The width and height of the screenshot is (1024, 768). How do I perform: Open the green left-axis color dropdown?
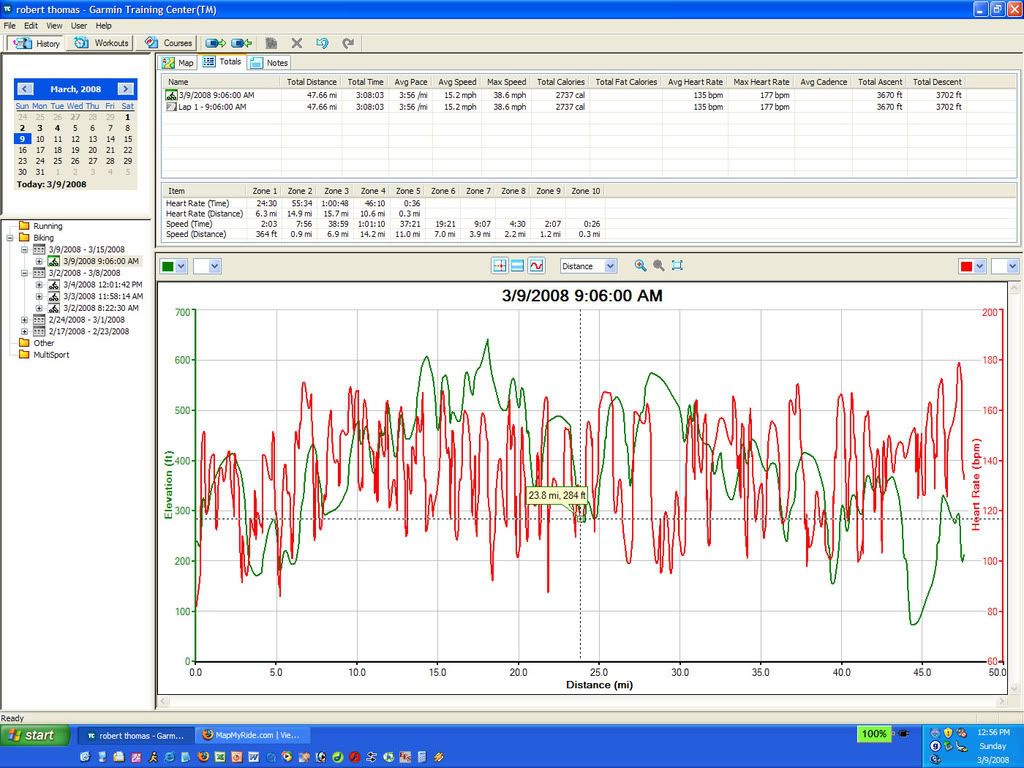pos(174,266)
